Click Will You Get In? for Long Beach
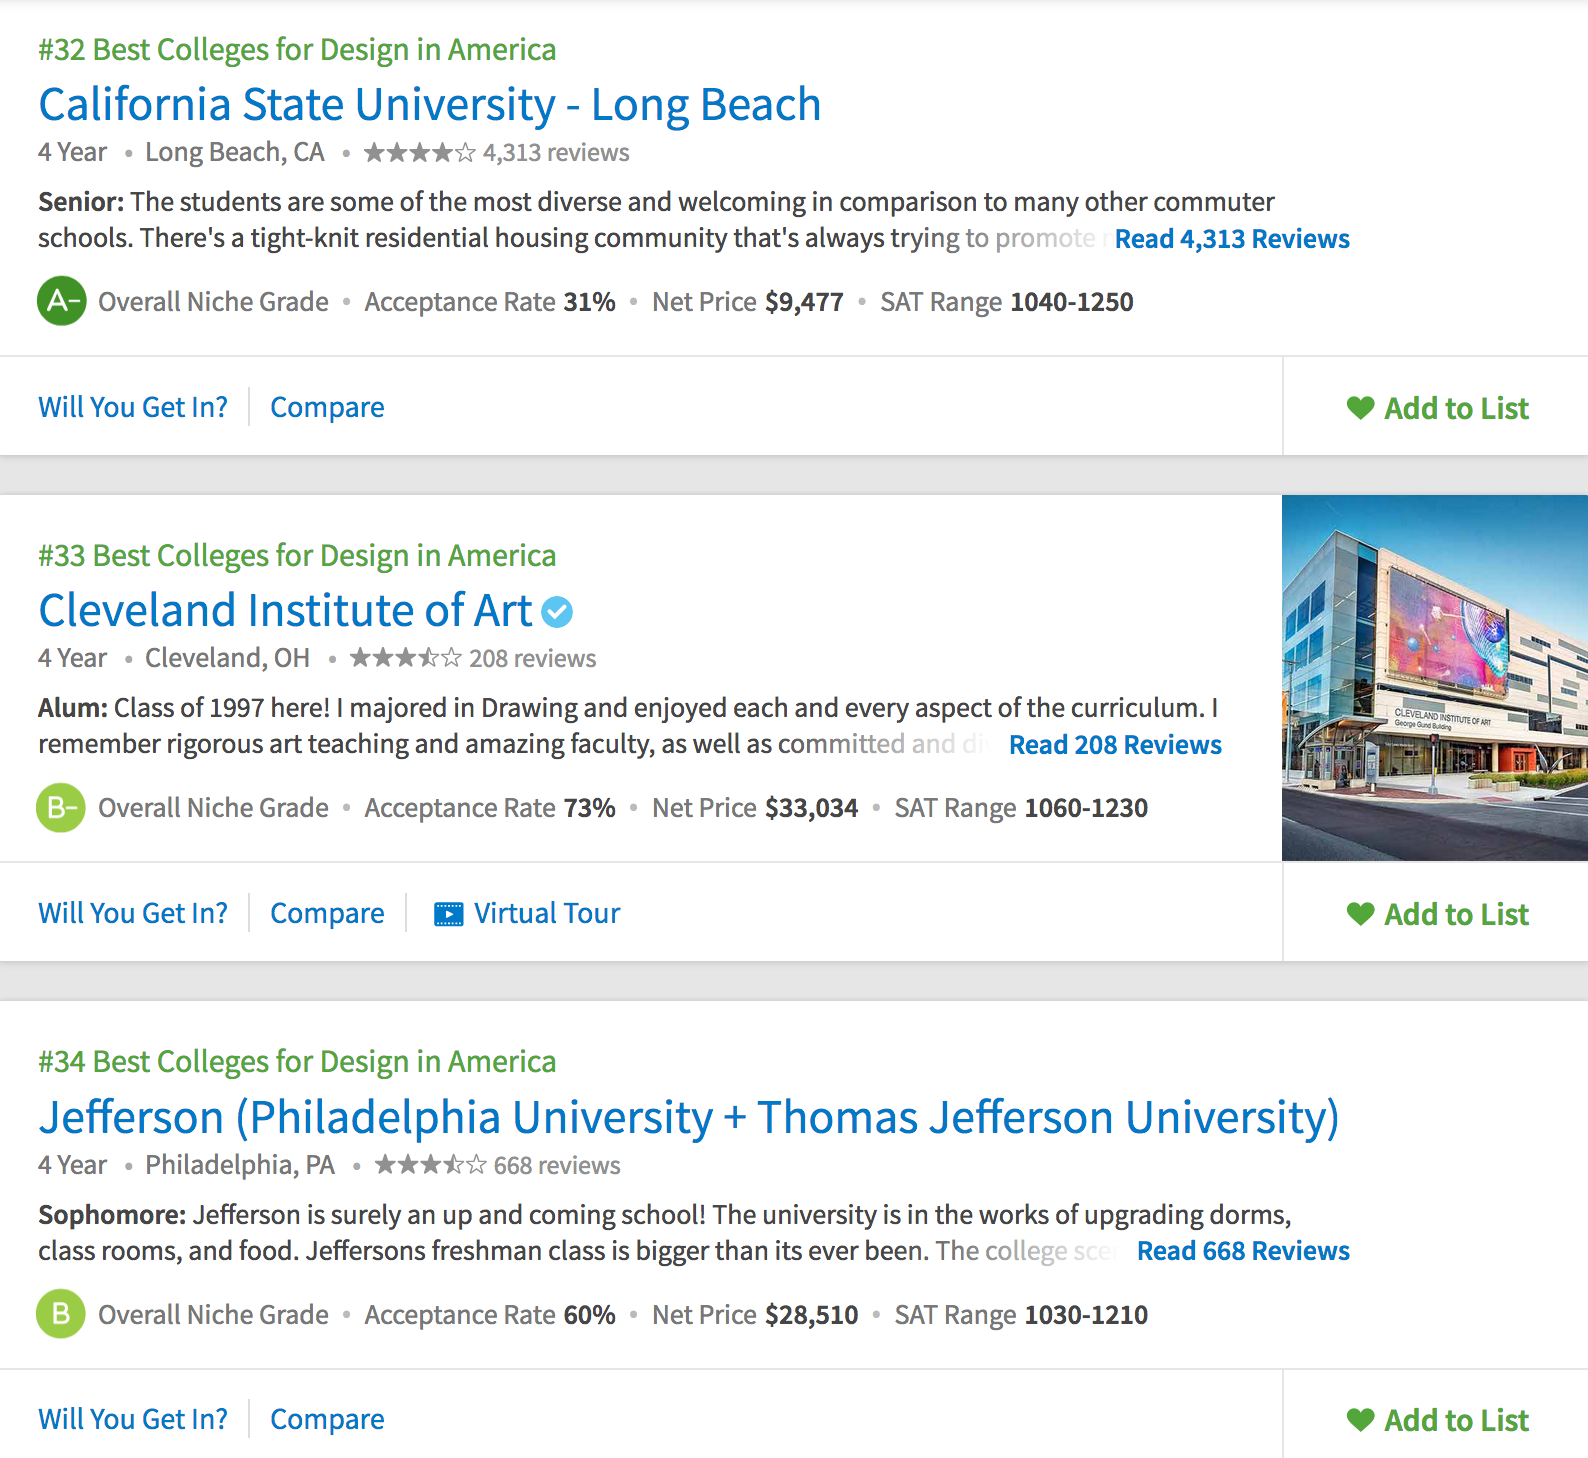This screenshot has width=1588, height=1458. tap(133, 408)
